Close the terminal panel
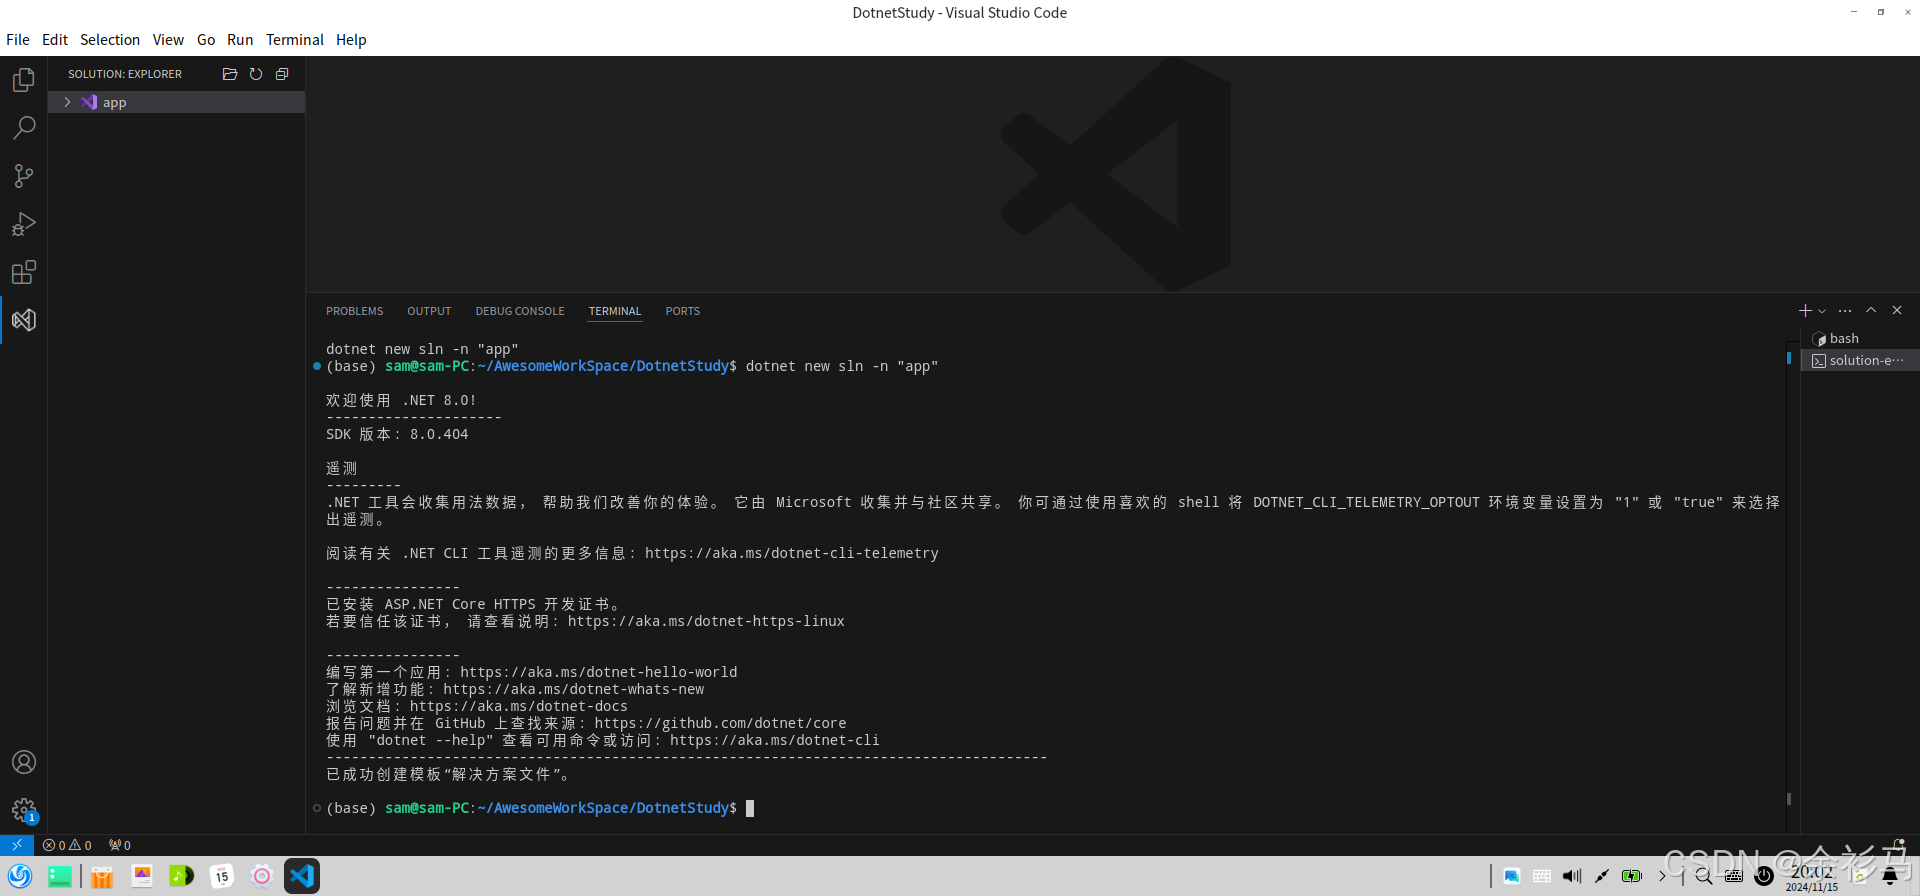Screen dimensions: 1920x896 click(1897, 311)
